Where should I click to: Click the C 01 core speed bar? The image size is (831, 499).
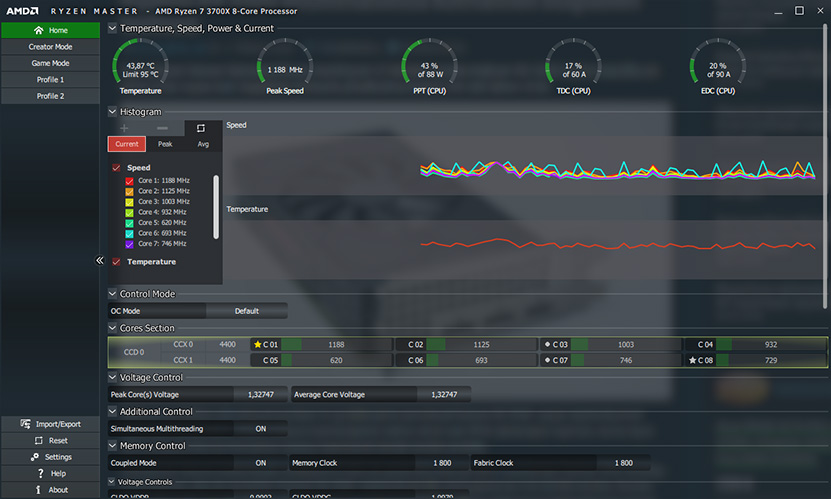[337, 344]
